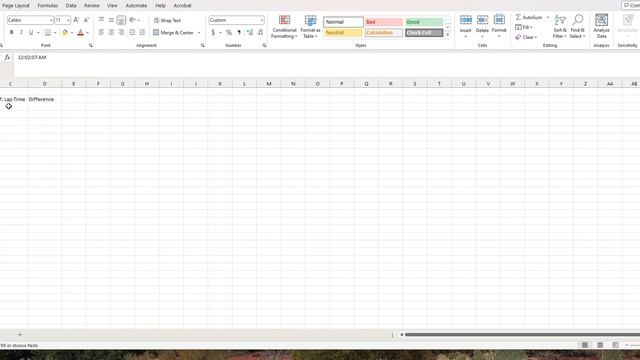Apply the Calculation cell style
640x360 pixels.
(384, 33)
